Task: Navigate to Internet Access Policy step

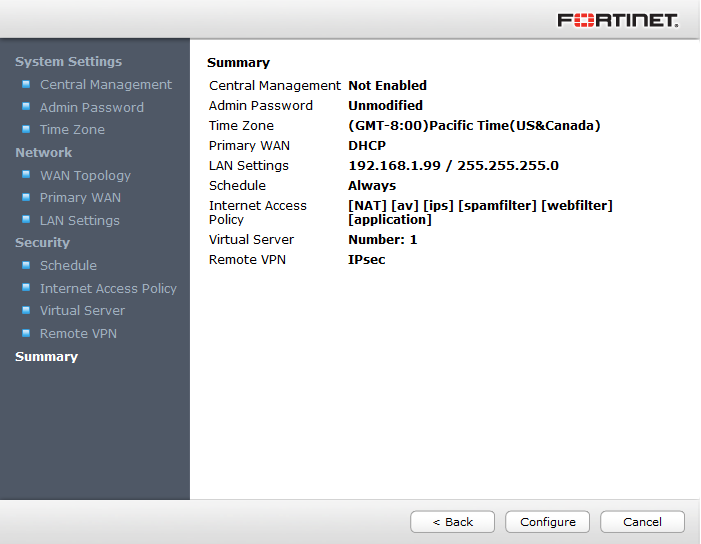Action: click(x=108, y=288)
